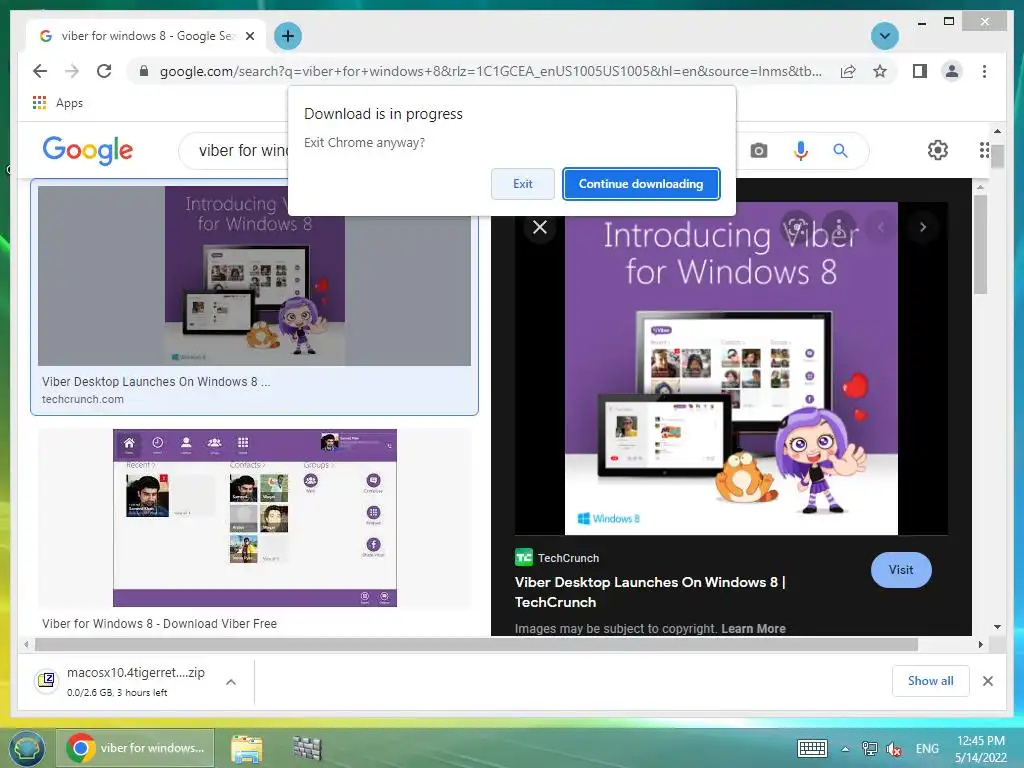Open TechCrunch source link in preview
This screenshot has height=768, width=1024.
tap(557, 558)
